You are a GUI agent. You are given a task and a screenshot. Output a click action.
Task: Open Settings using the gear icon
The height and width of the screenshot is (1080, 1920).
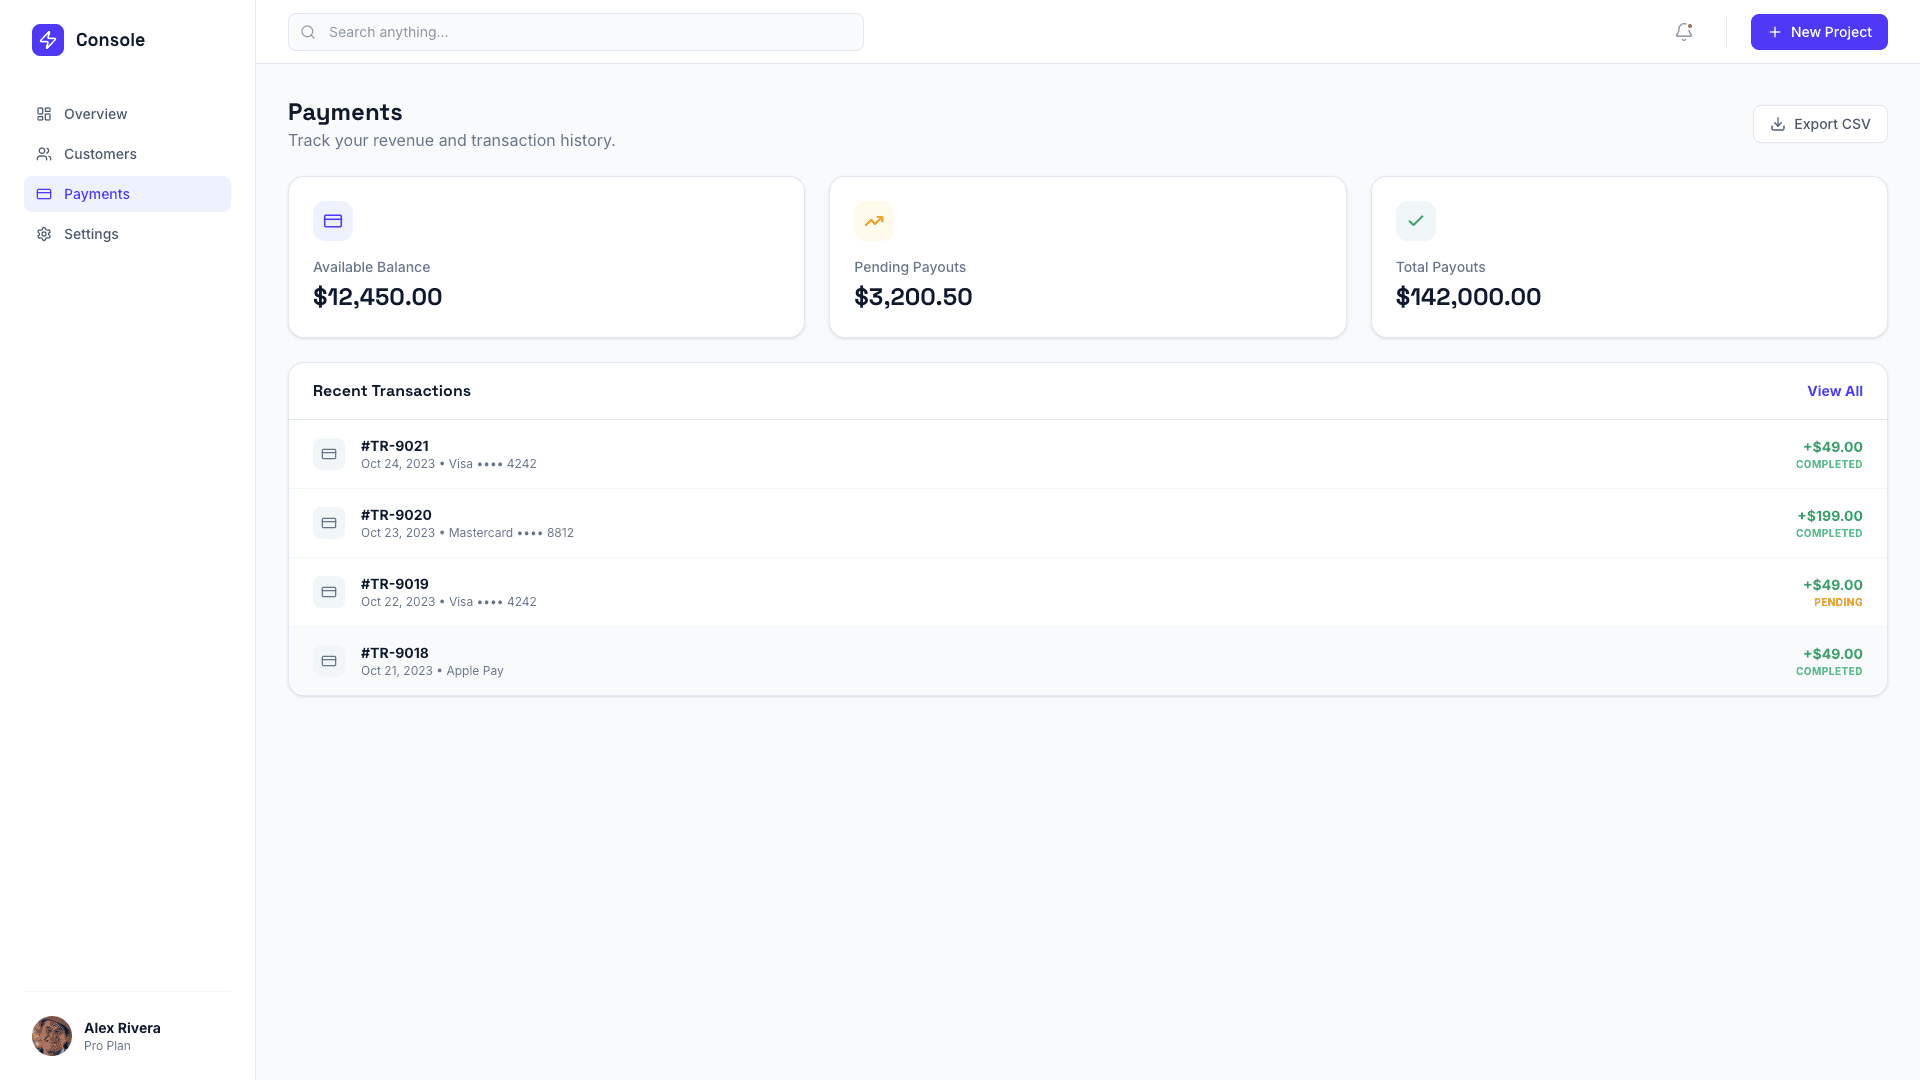pyautogui.click(x=44, y=233)
